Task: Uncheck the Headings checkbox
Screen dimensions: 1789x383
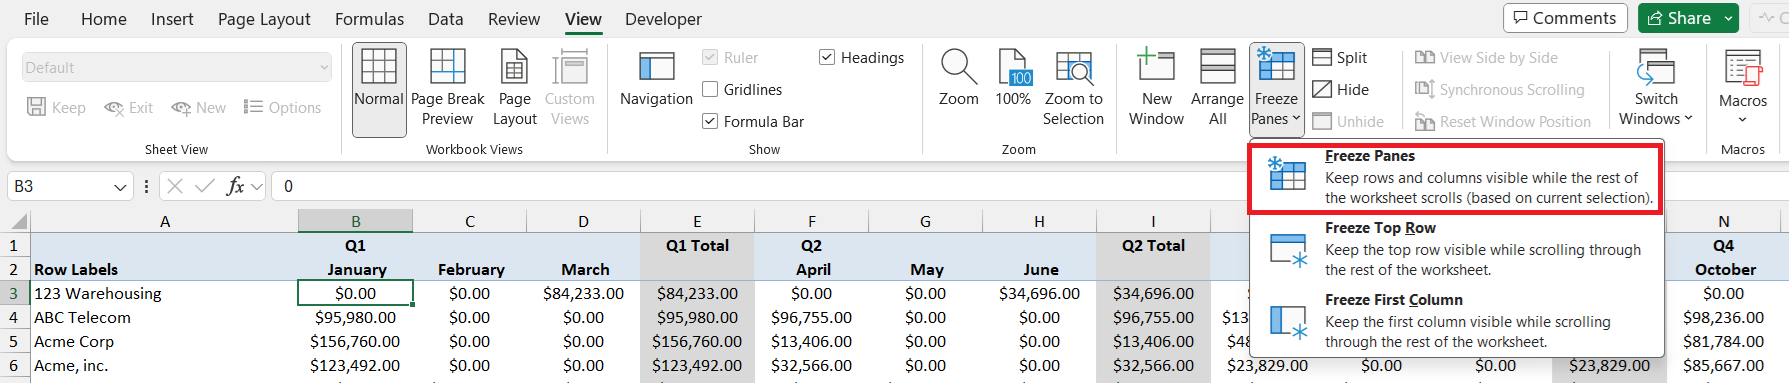Action: click(x=827, y=58)
